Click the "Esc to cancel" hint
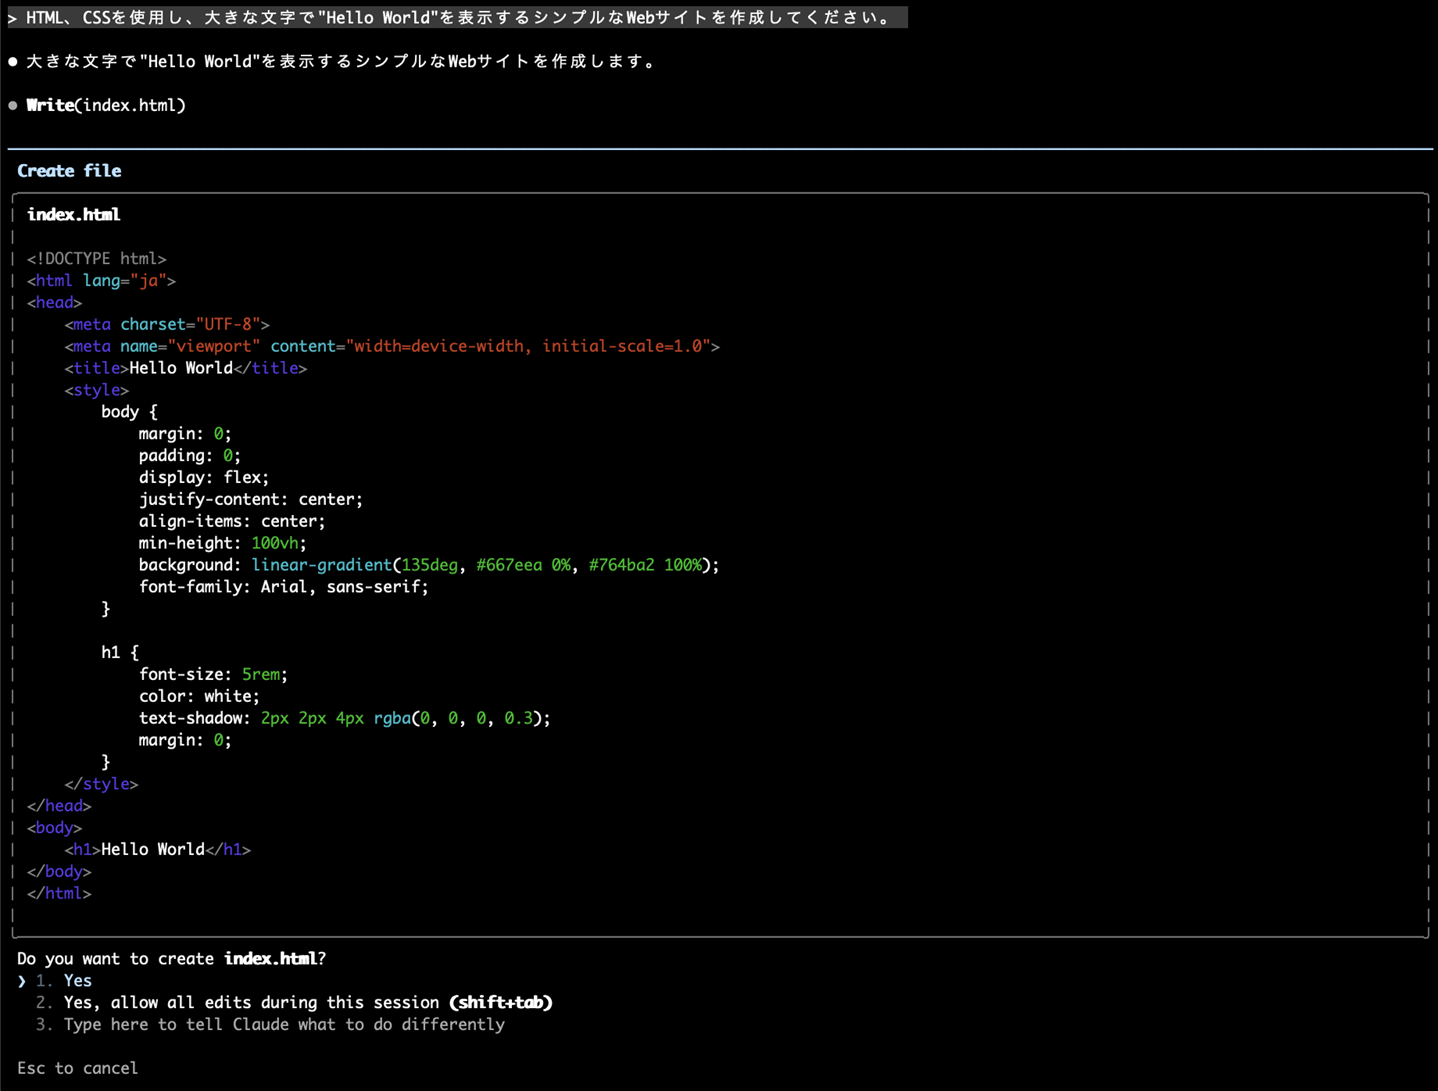This screenshot has height=1091, width=1438. (x=77, y=1068)
